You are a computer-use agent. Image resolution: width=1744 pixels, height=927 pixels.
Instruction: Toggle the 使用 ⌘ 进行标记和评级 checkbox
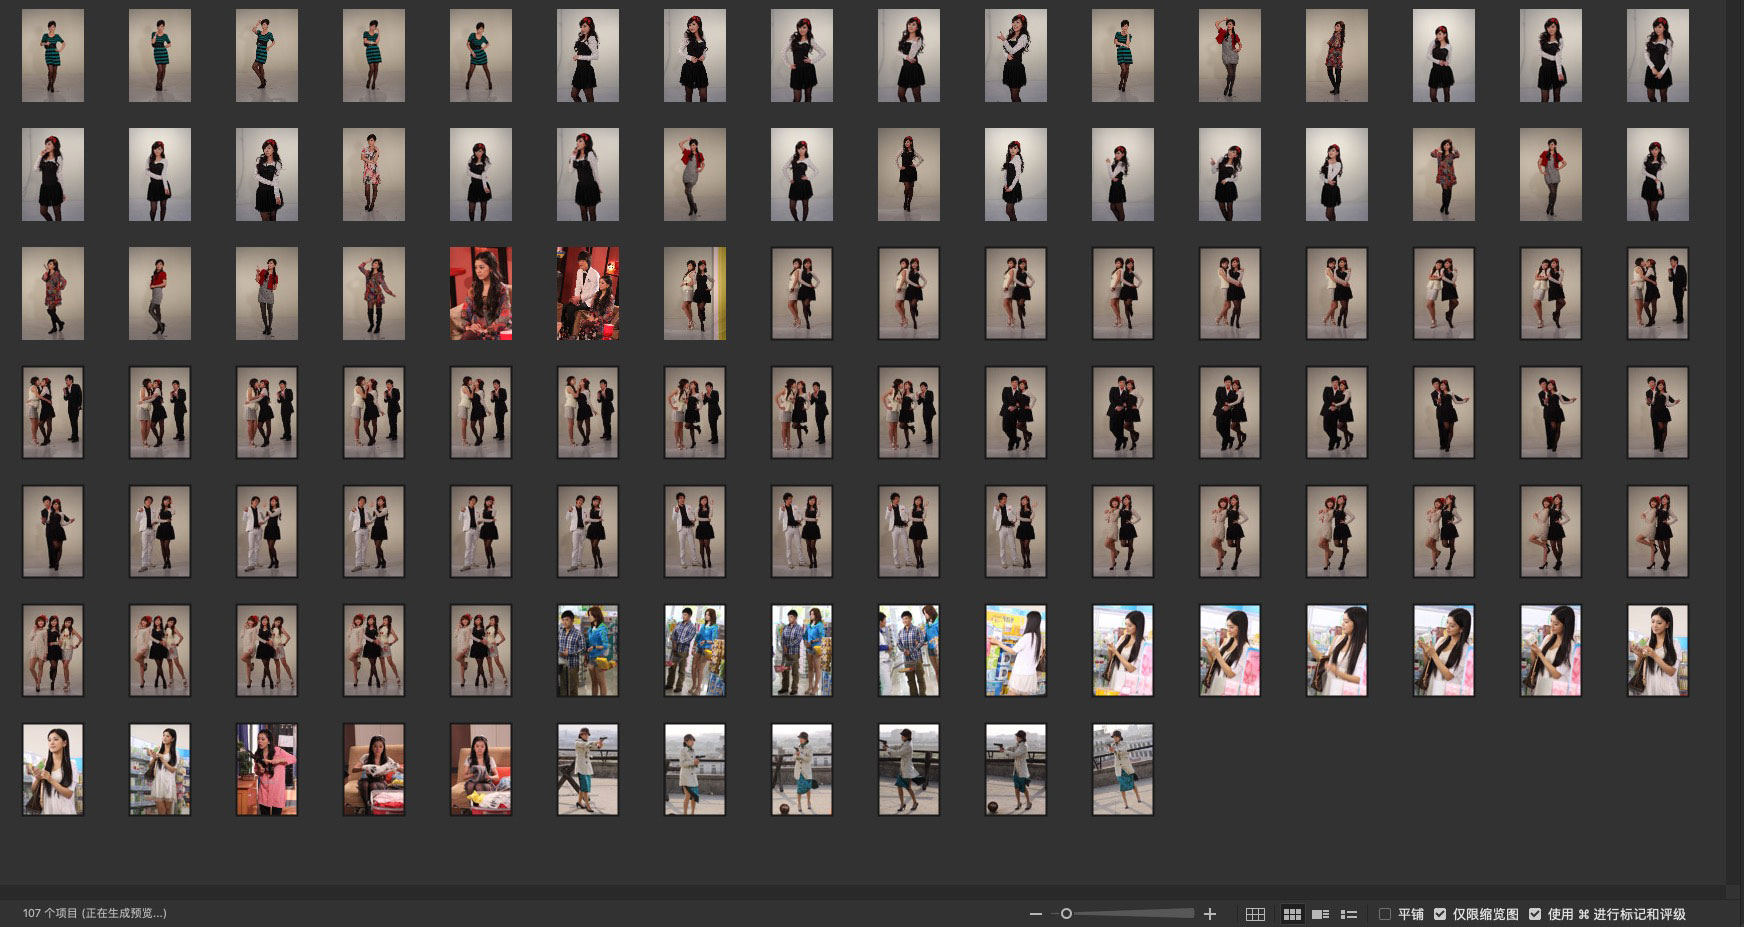pos(1535,914)
